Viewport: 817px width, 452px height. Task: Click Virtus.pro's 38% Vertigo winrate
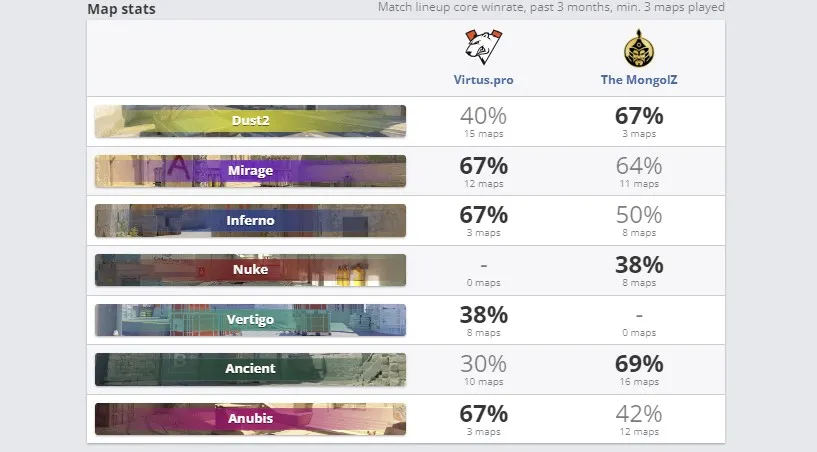pyautogui.click(x=484, y=315)
